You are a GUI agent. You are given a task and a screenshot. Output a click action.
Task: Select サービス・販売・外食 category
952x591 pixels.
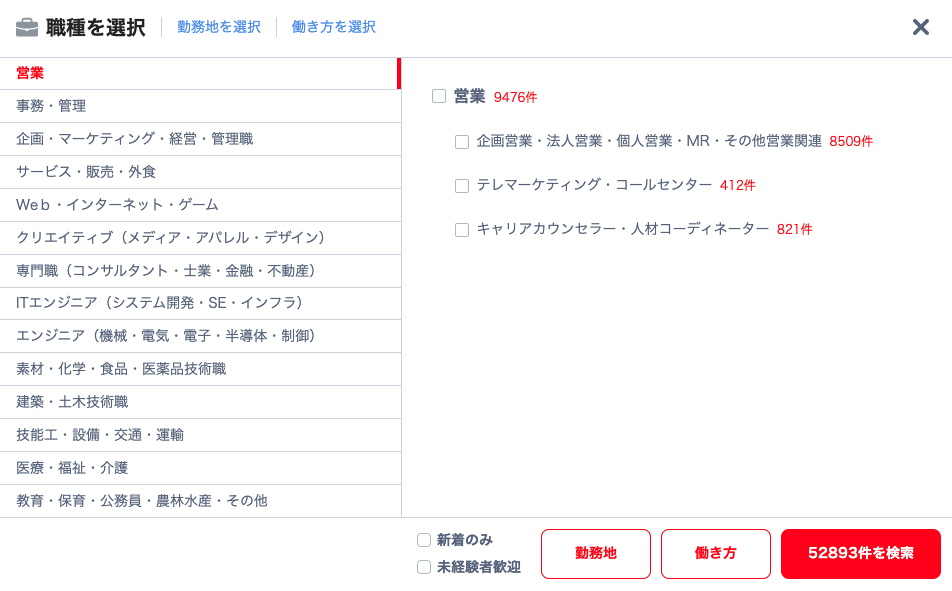pos(200,172)
